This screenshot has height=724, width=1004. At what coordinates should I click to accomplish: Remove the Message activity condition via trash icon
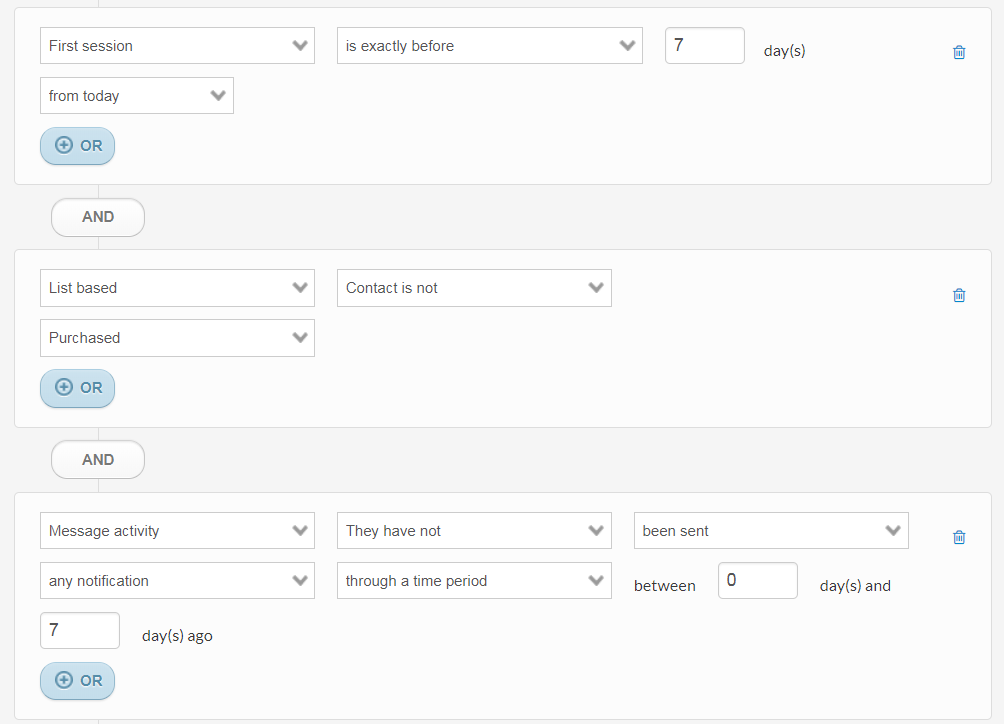959,537
